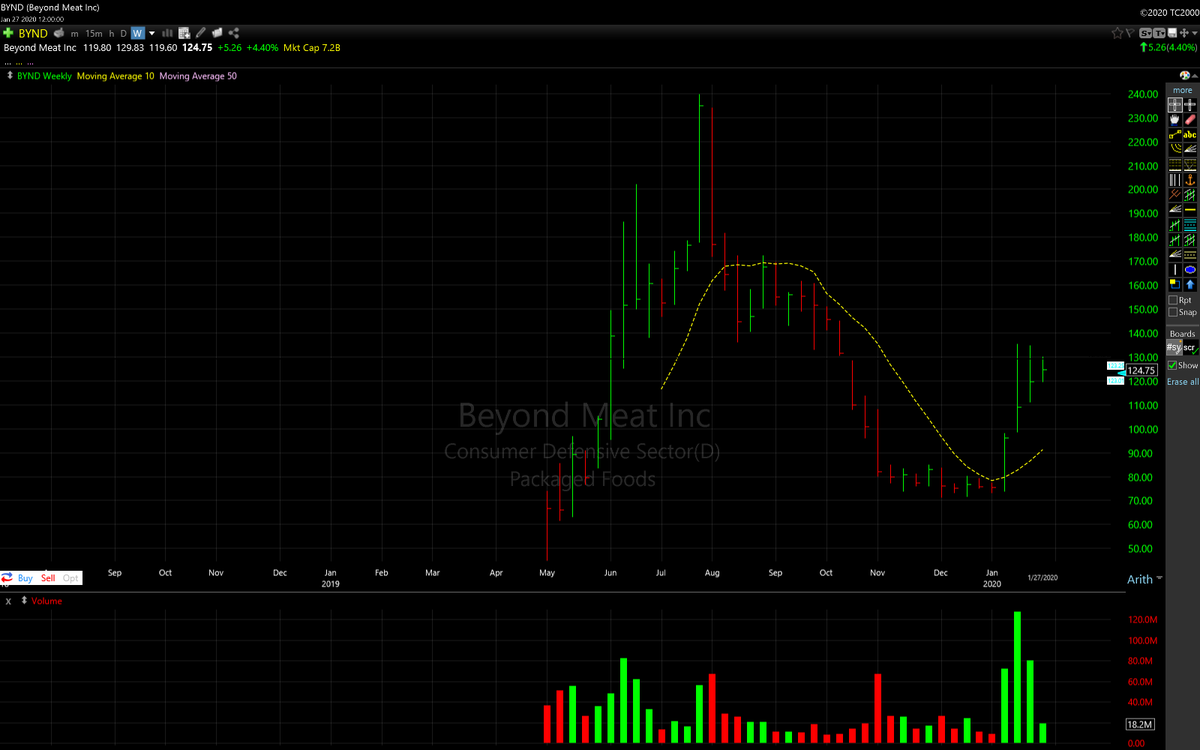This screenshot has height=750, width=1200.
Task: Edit the 'Moving Average 10' indicator label
Action: (115, 76)
